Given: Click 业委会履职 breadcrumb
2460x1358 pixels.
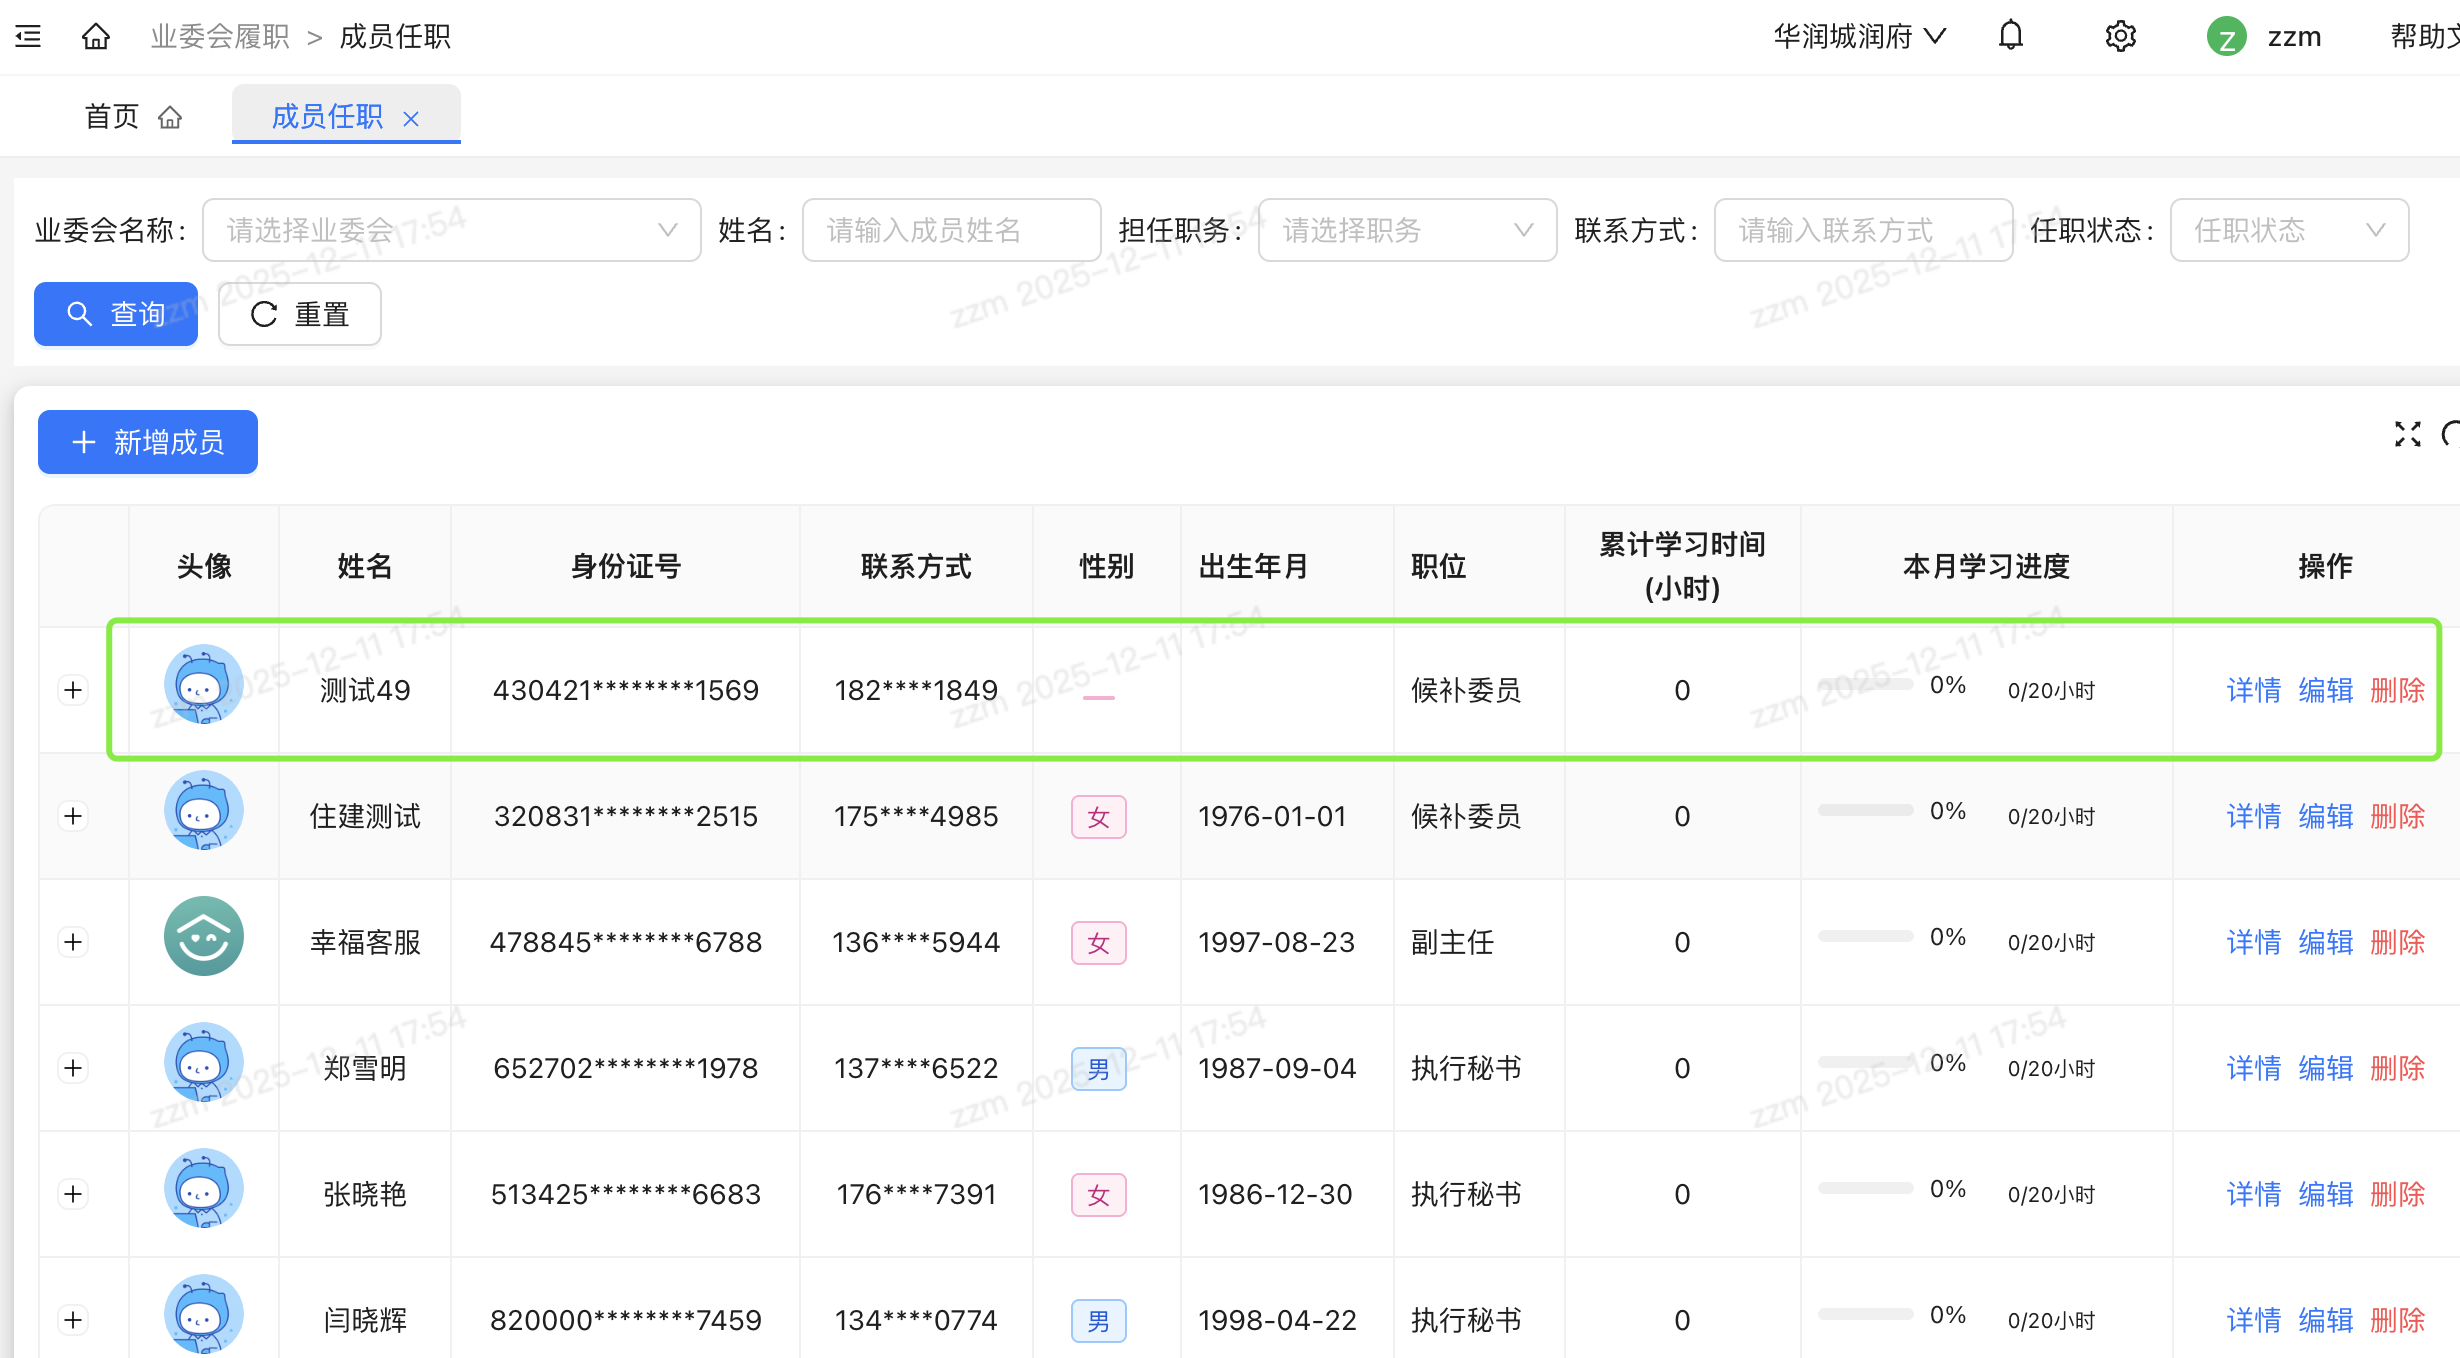Looking at the screenshot, I should point(220,37).
